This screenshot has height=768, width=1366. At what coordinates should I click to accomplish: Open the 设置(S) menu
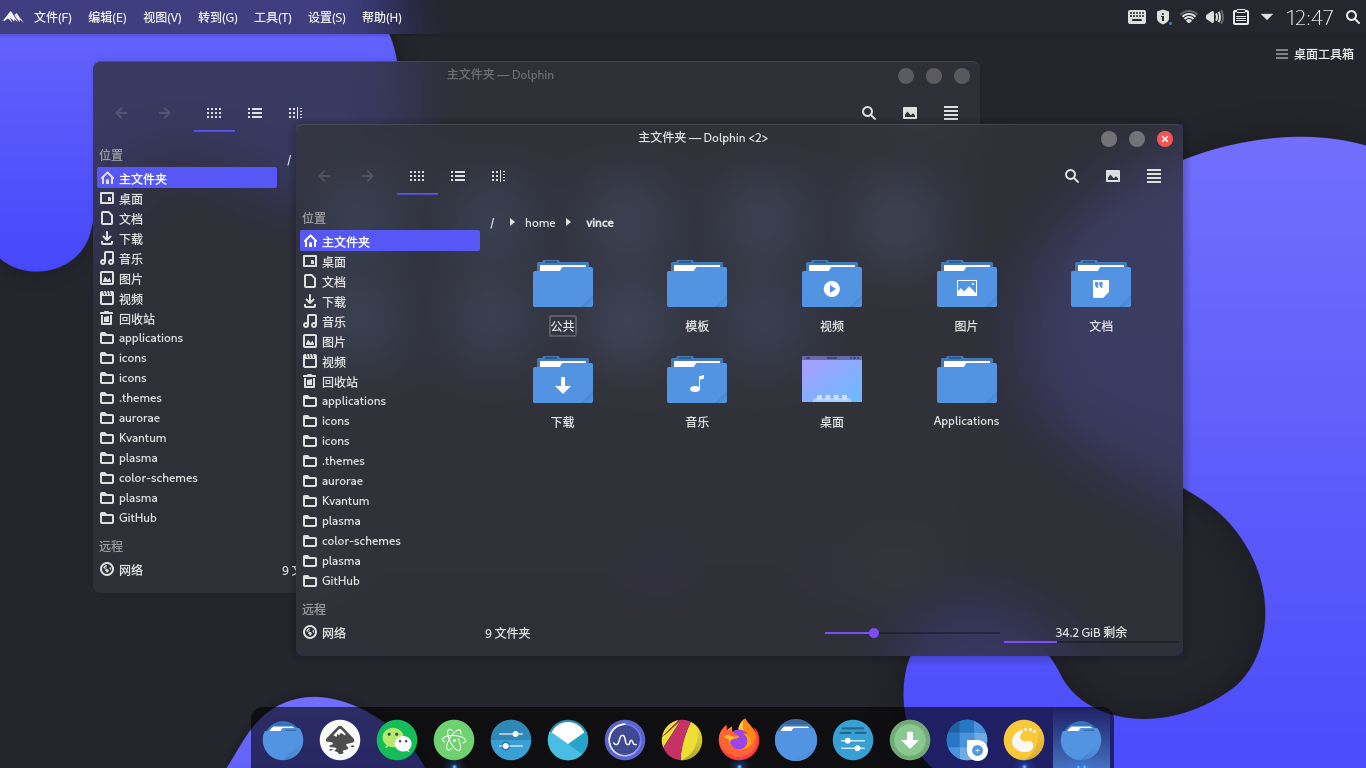[x=327, y=17]
